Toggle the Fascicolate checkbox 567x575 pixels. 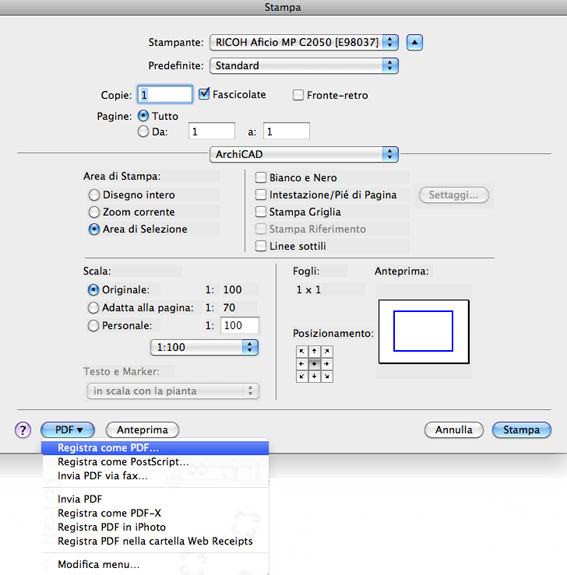[x=204, y=94]
